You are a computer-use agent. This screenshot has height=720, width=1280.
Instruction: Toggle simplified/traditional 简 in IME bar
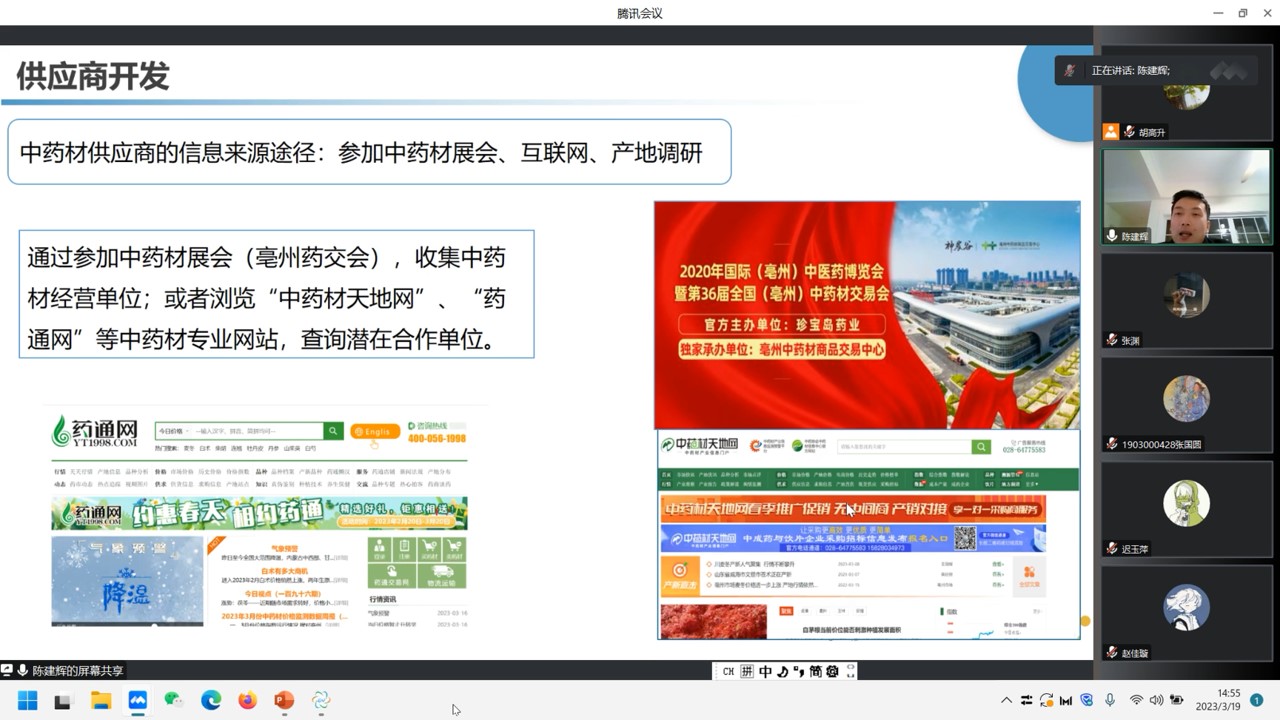coord(815,671)
